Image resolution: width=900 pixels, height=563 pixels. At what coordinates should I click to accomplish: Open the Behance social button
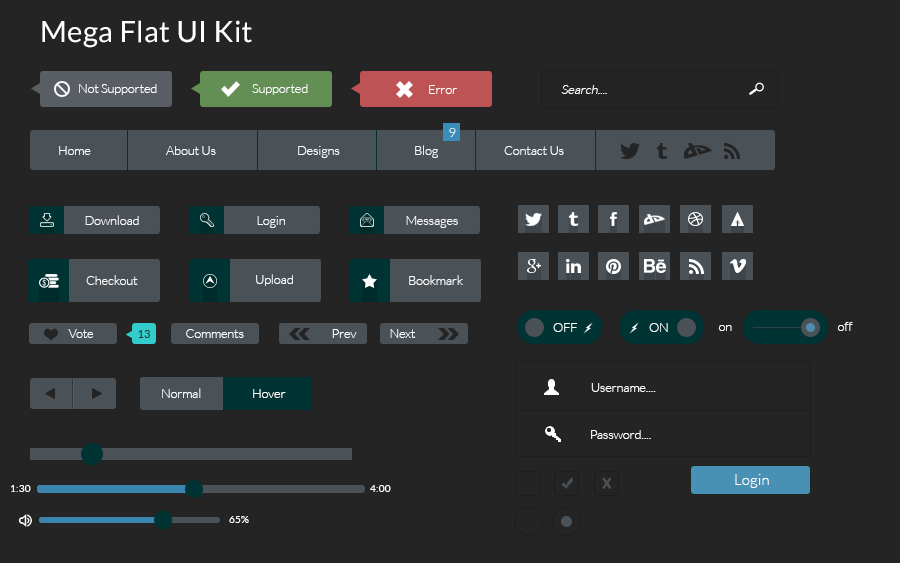click(654, 266)
